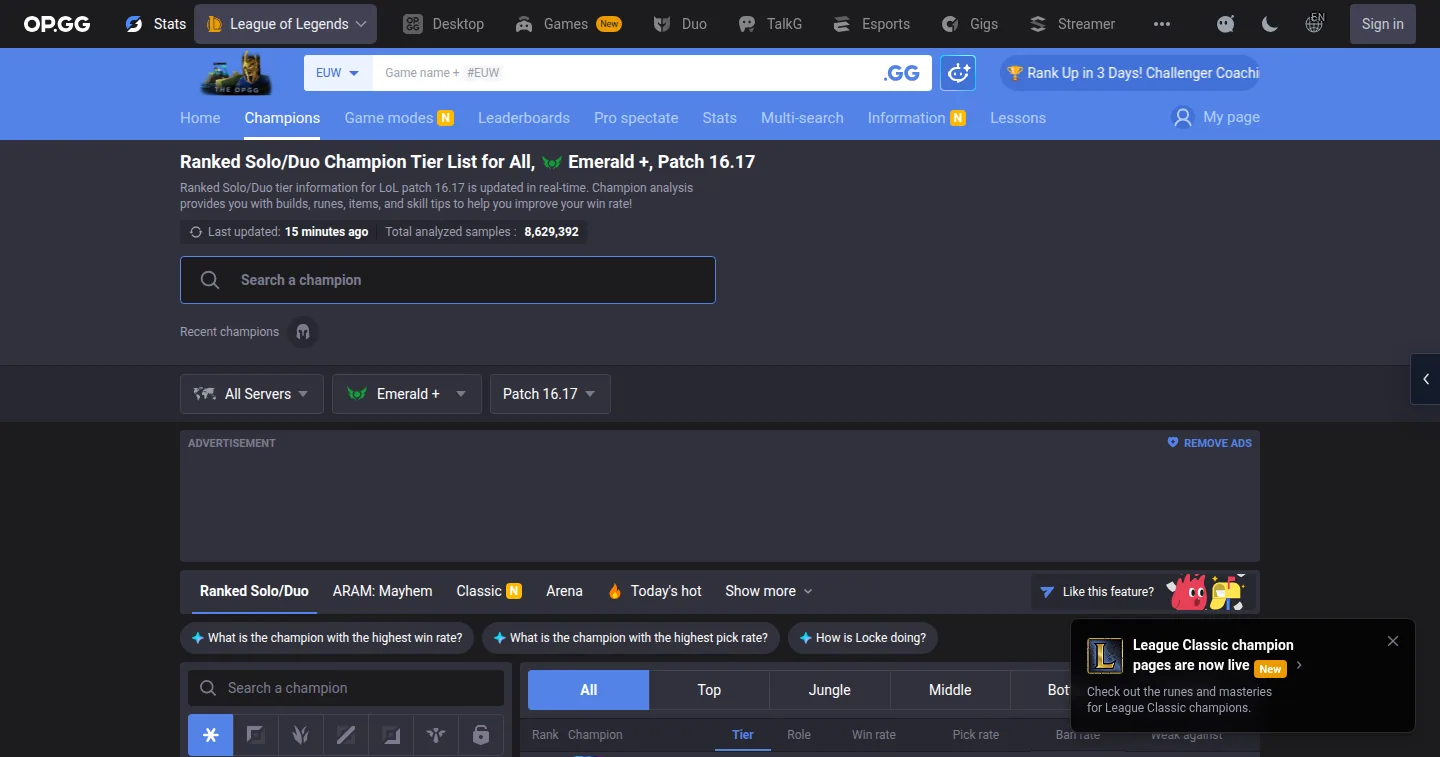Switch to the ARAM: Mayhem tab
This screenshot has height=757, width=1440.
click(383, 591)
